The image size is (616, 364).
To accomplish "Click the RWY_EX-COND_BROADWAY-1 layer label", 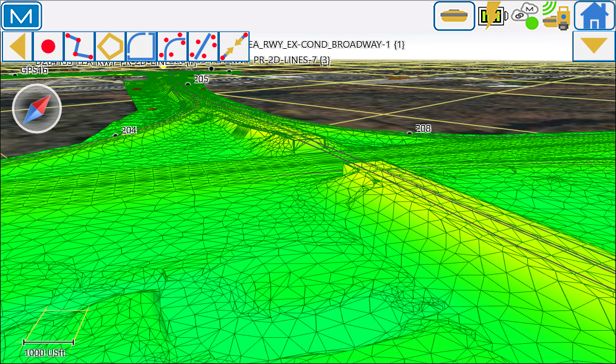I will (x=327, y=44).
